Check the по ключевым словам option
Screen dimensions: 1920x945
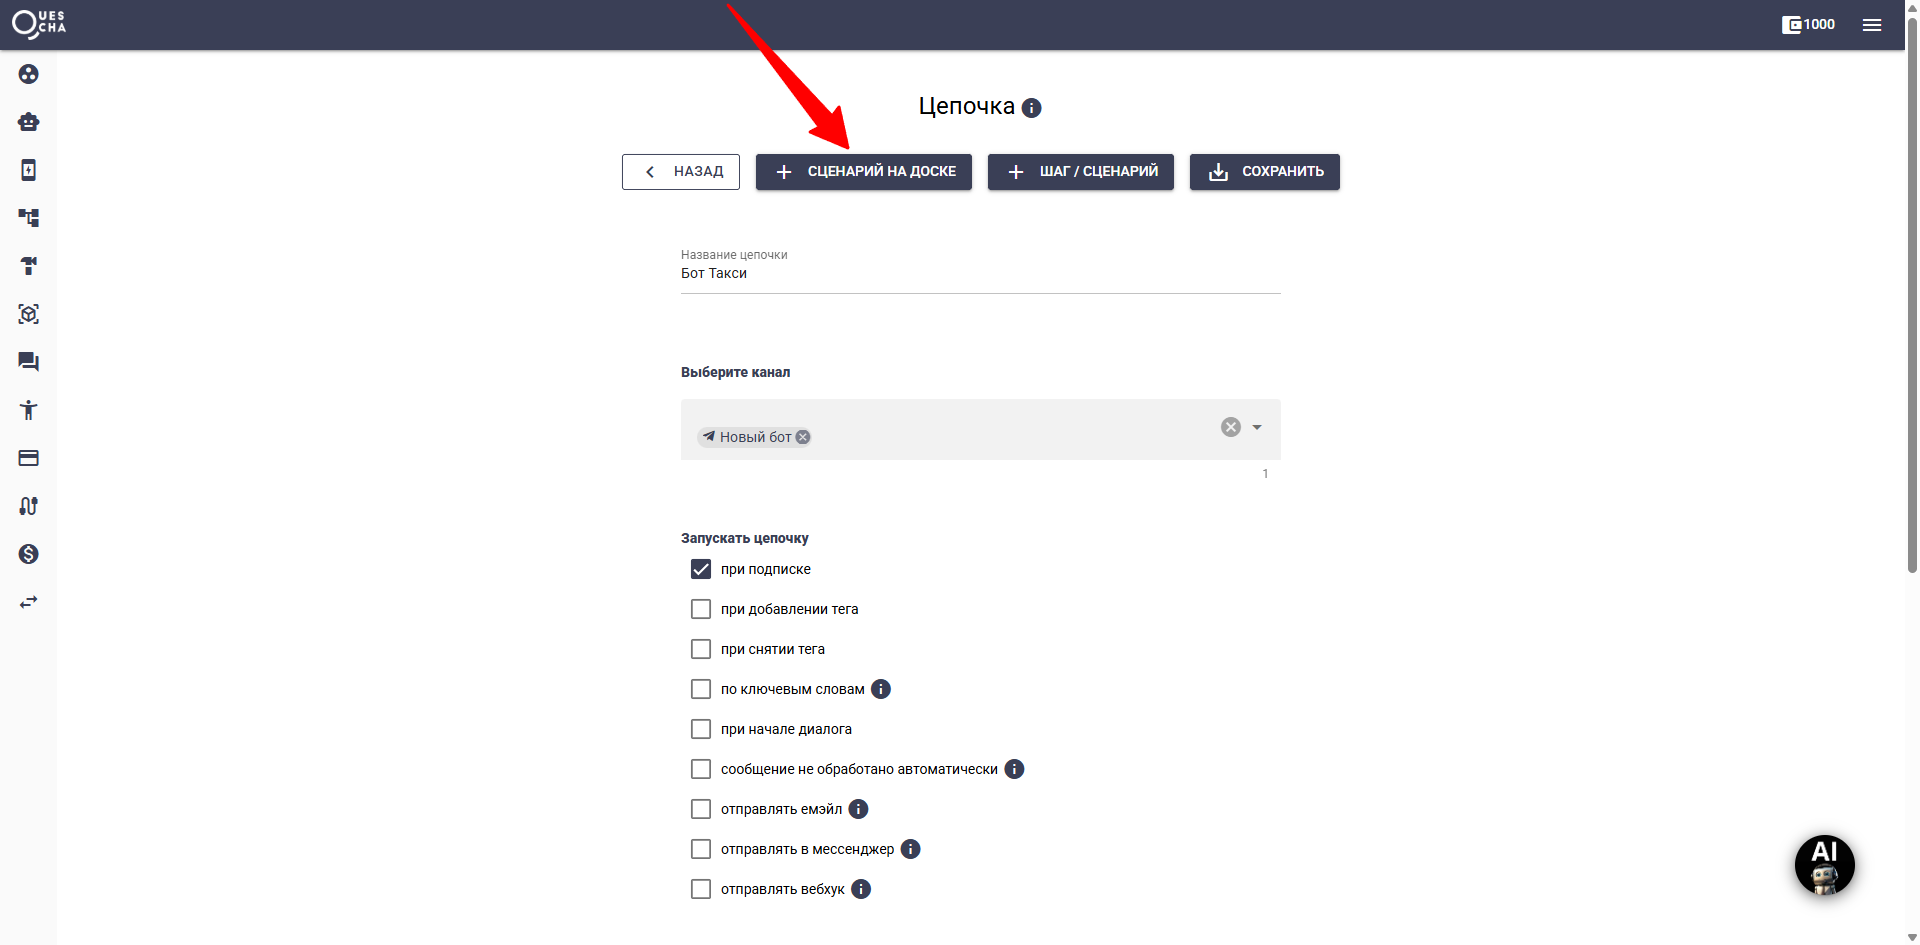coord(701,689)
